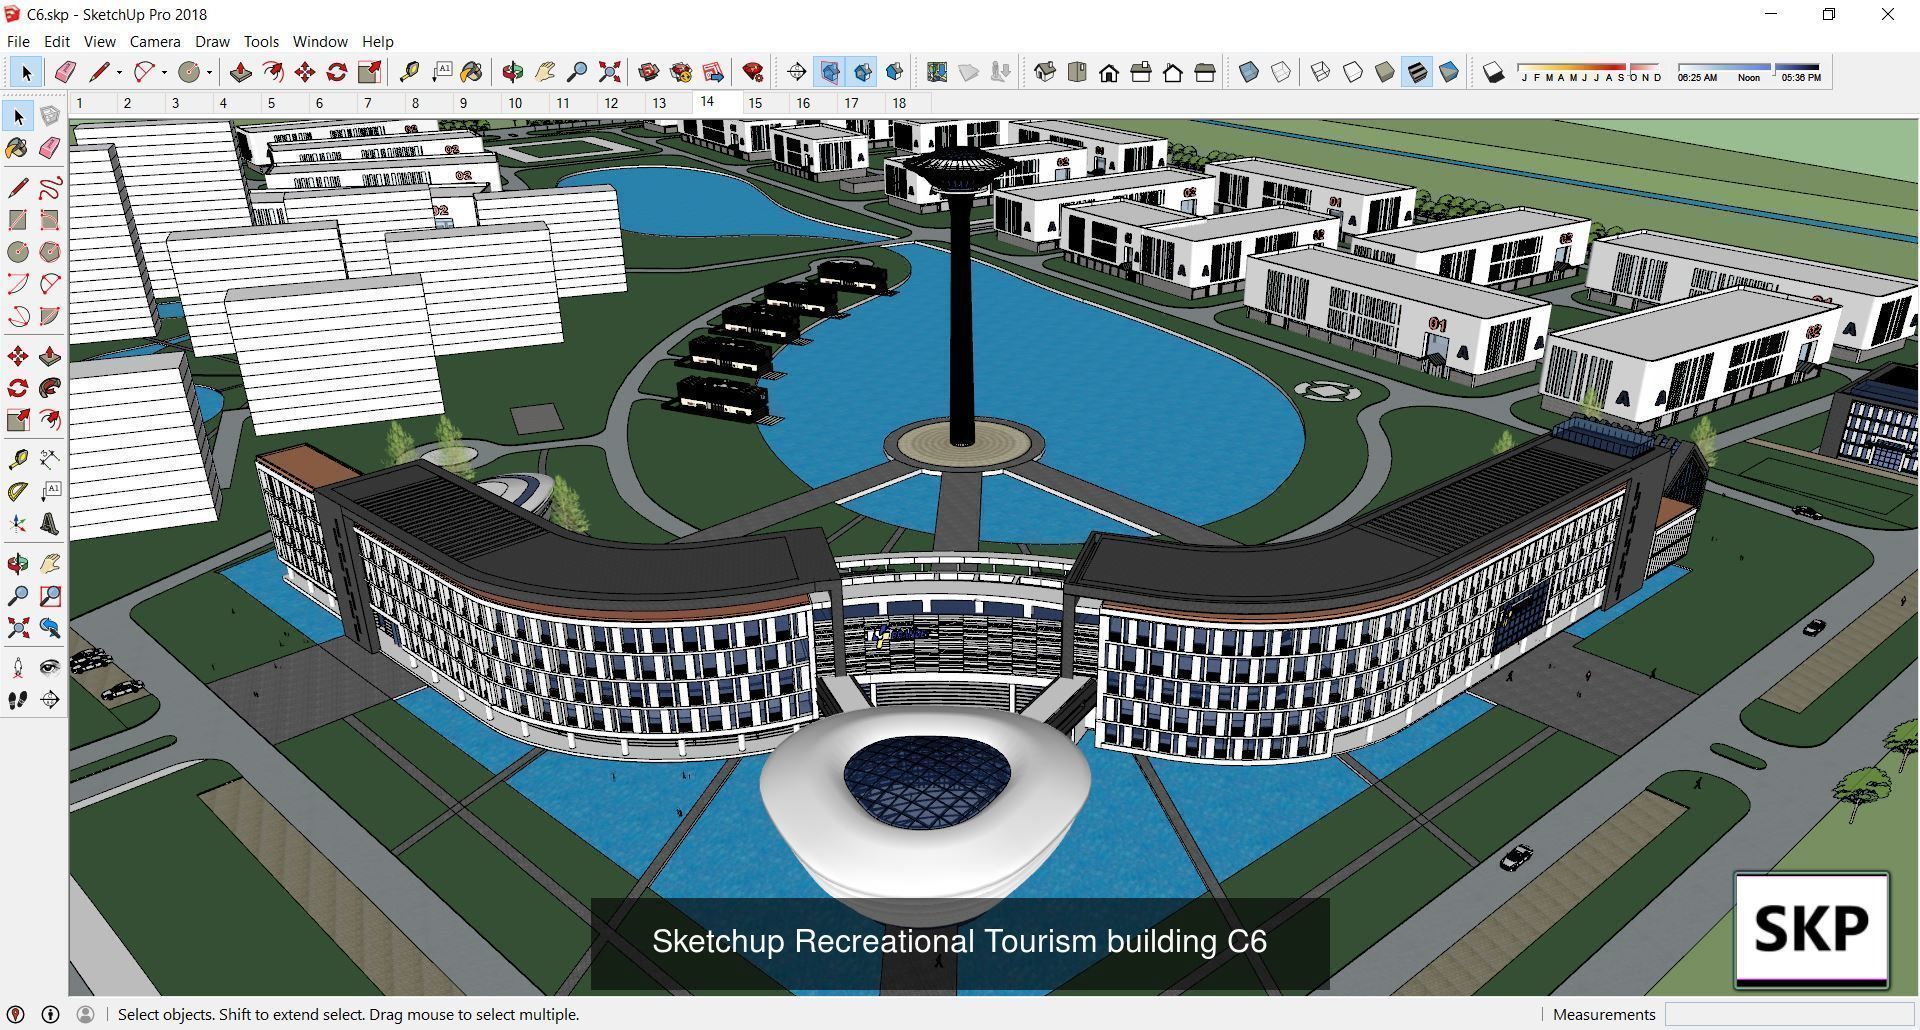Open Shape tool dropdown arrow
This screenshot has height=1030, width=1920.
pos(210,72)
